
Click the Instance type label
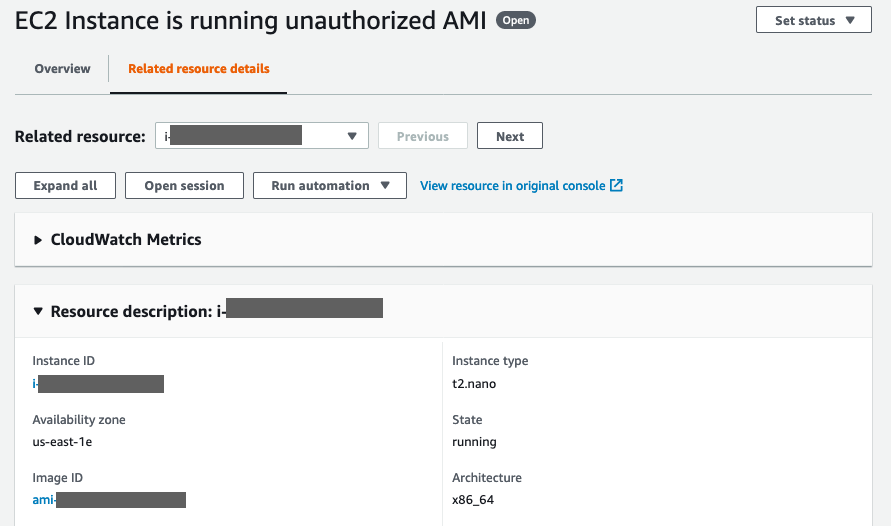click(490, 361)
